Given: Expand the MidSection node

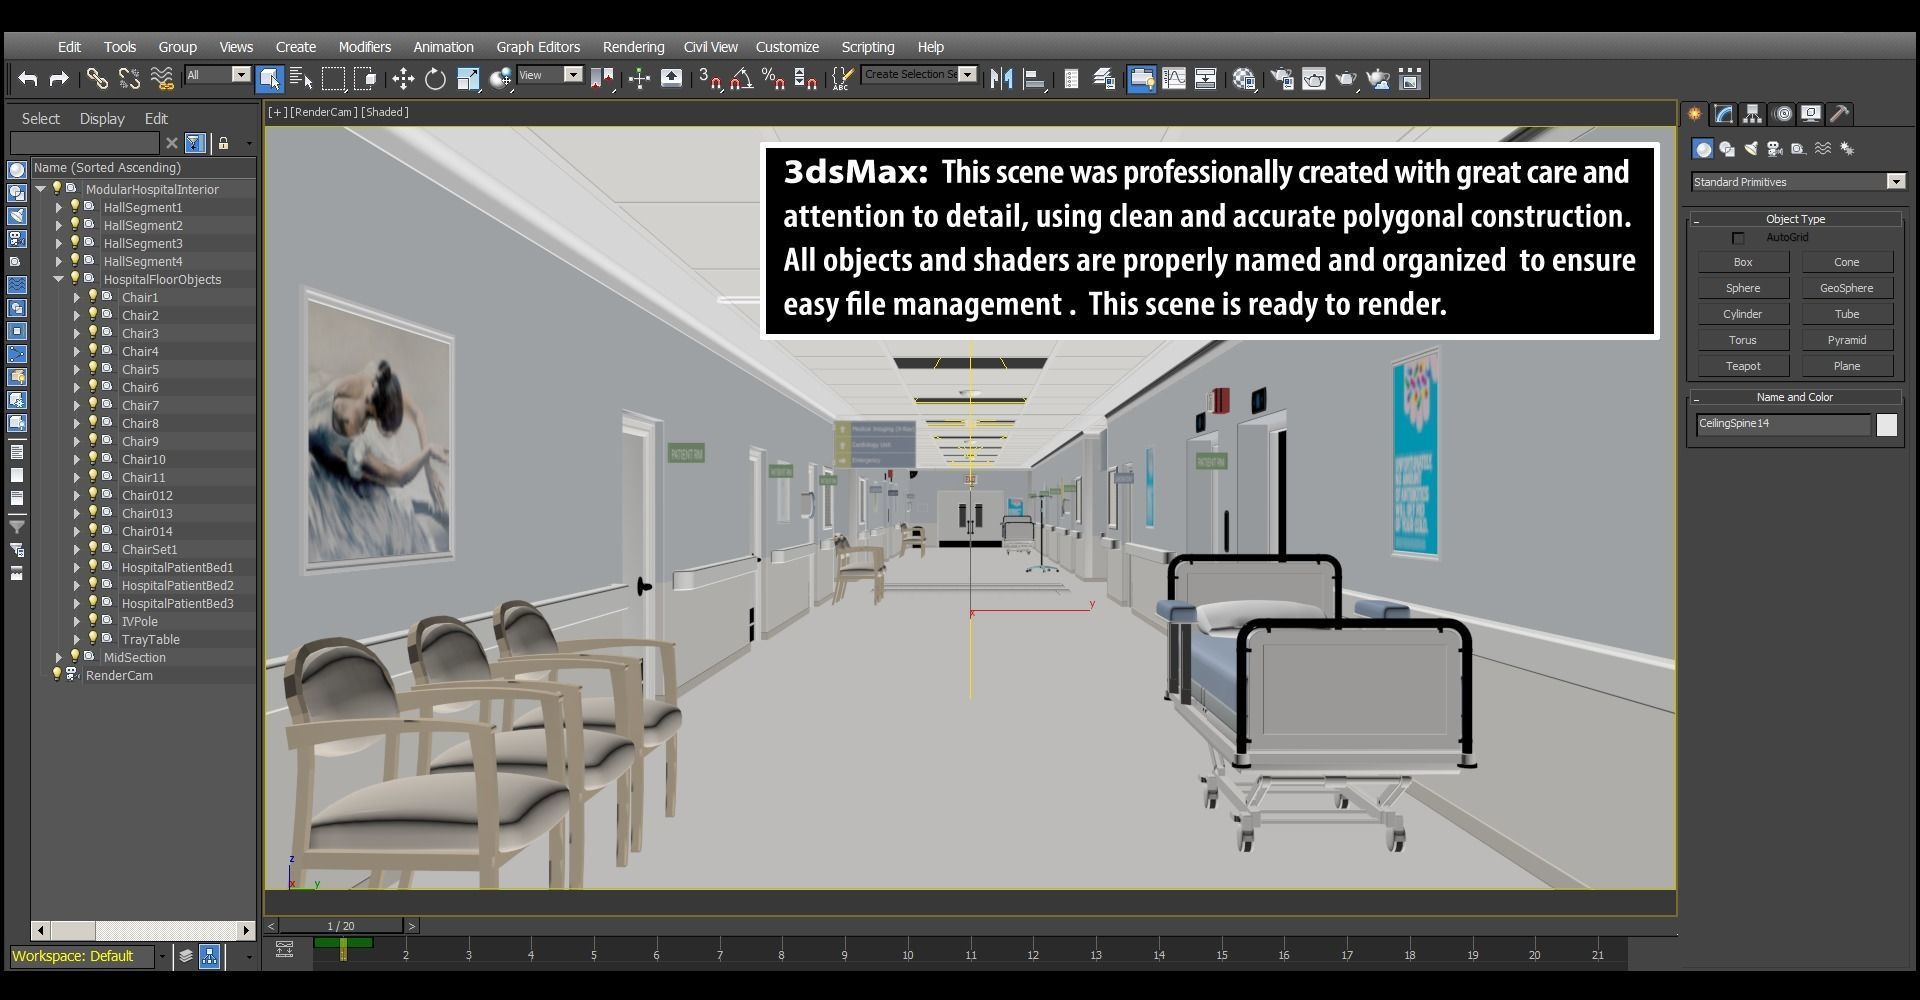Looking at the screenshot, I should (x=59, y=657).
